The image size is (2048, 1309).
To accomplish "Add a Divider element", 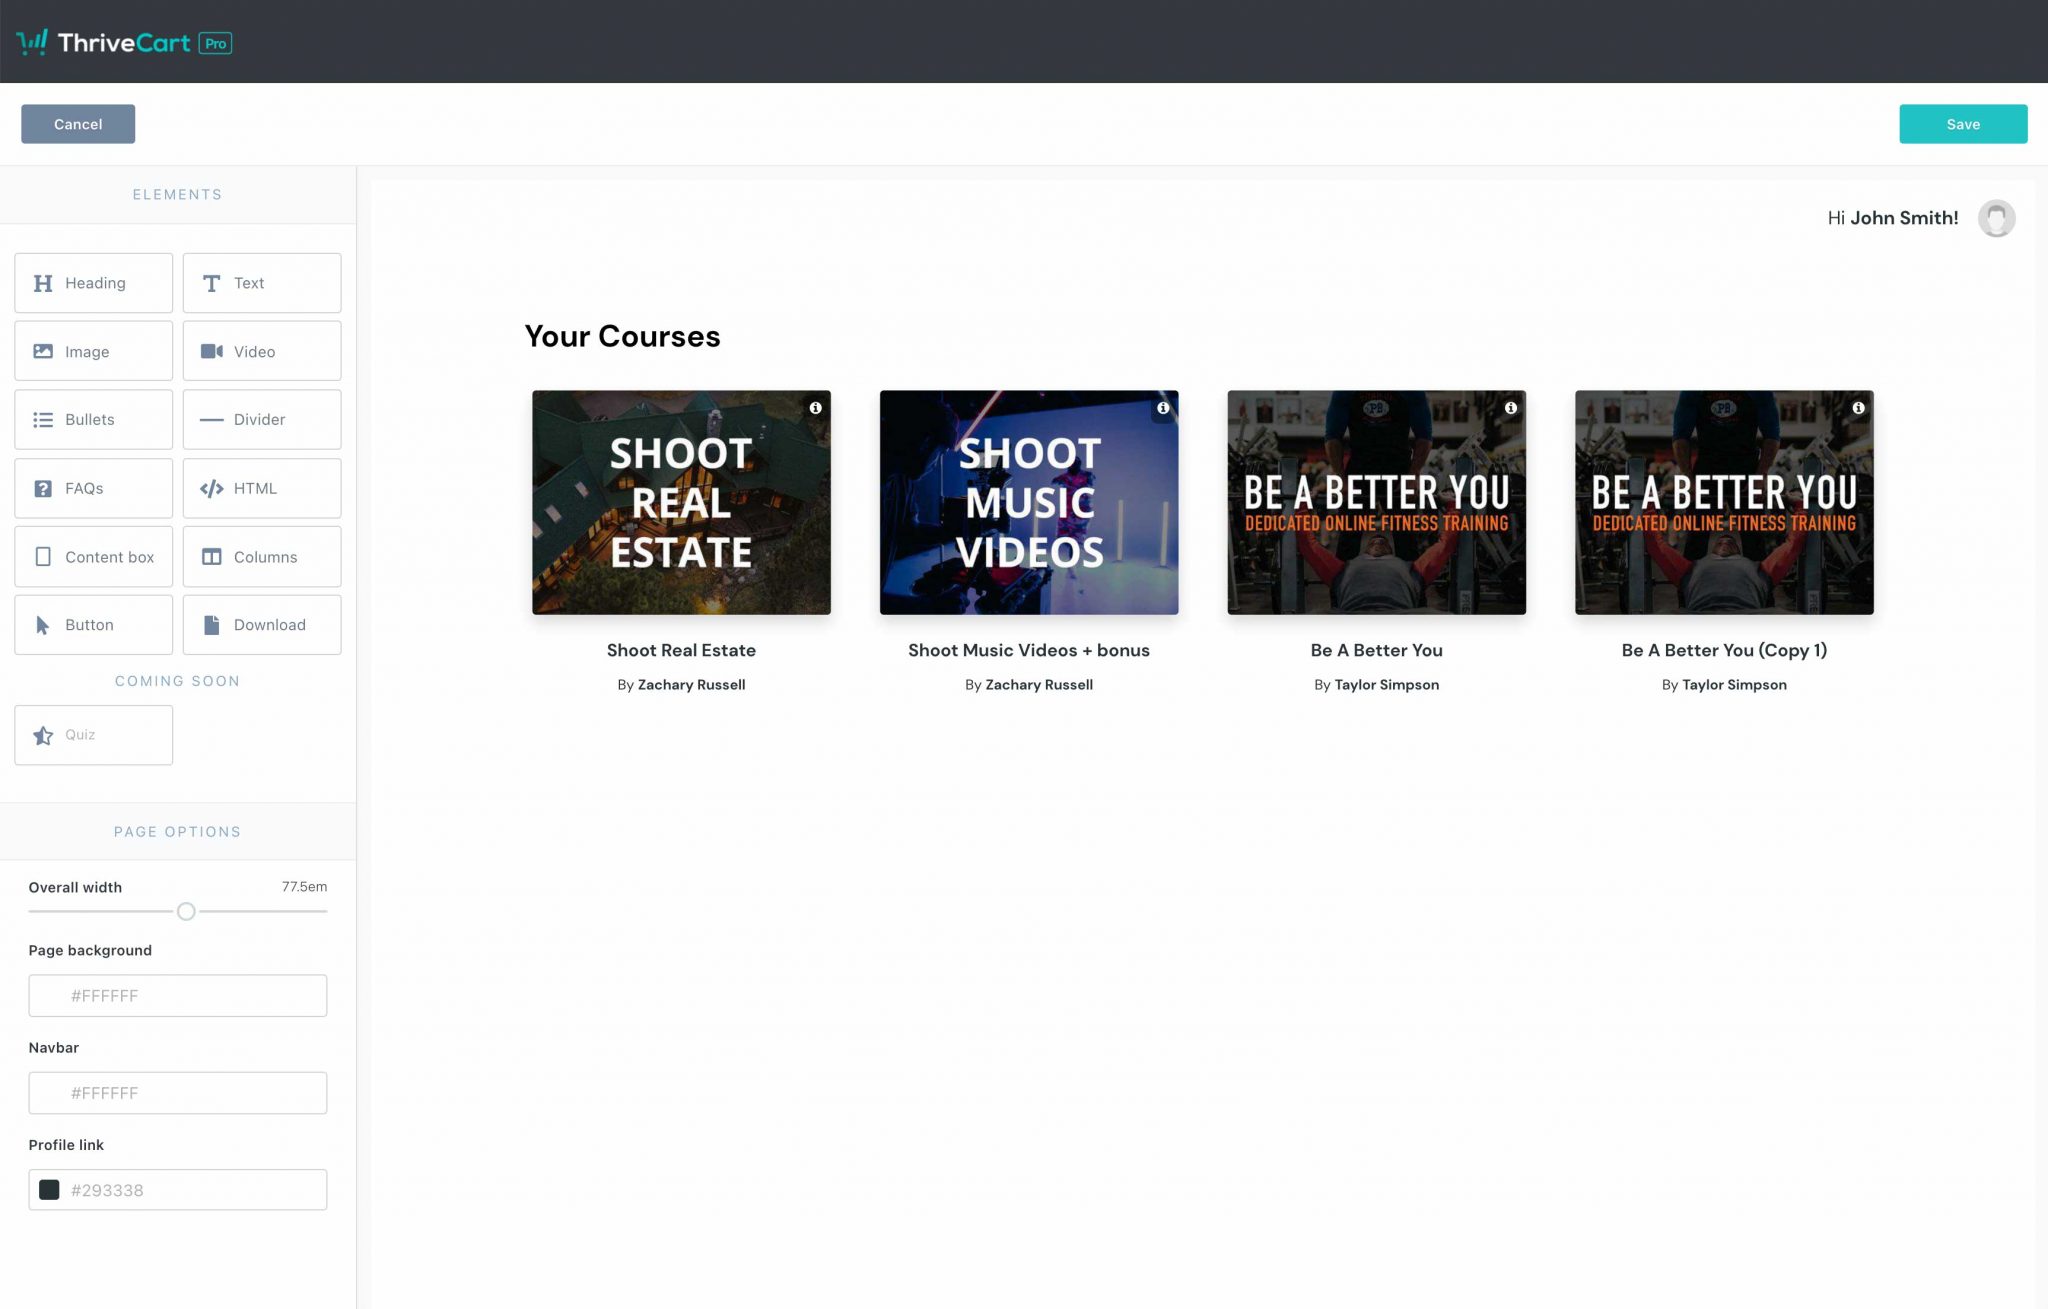I will click(x=261, y=419).
